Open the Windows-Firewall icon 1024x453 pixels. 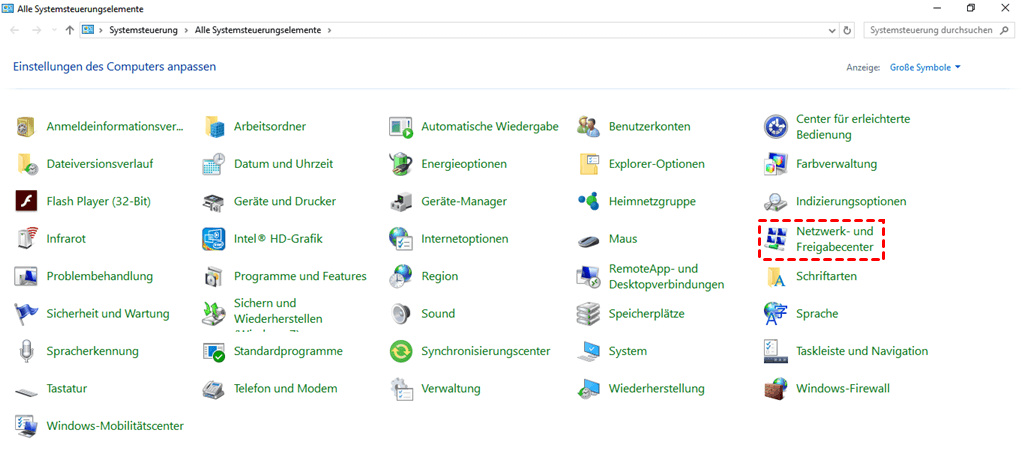[x=776, y=388]
